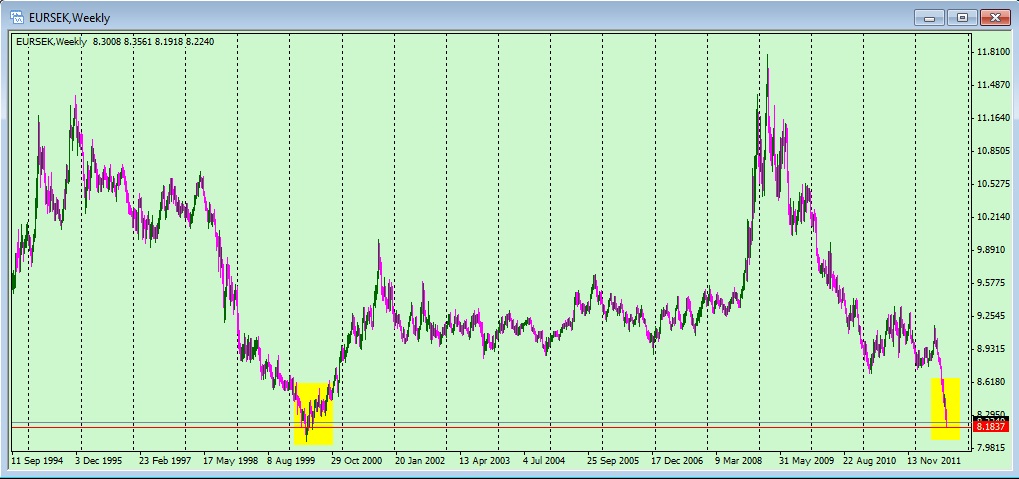Click the '31 May 2009' date label

(x=806, y=460)
